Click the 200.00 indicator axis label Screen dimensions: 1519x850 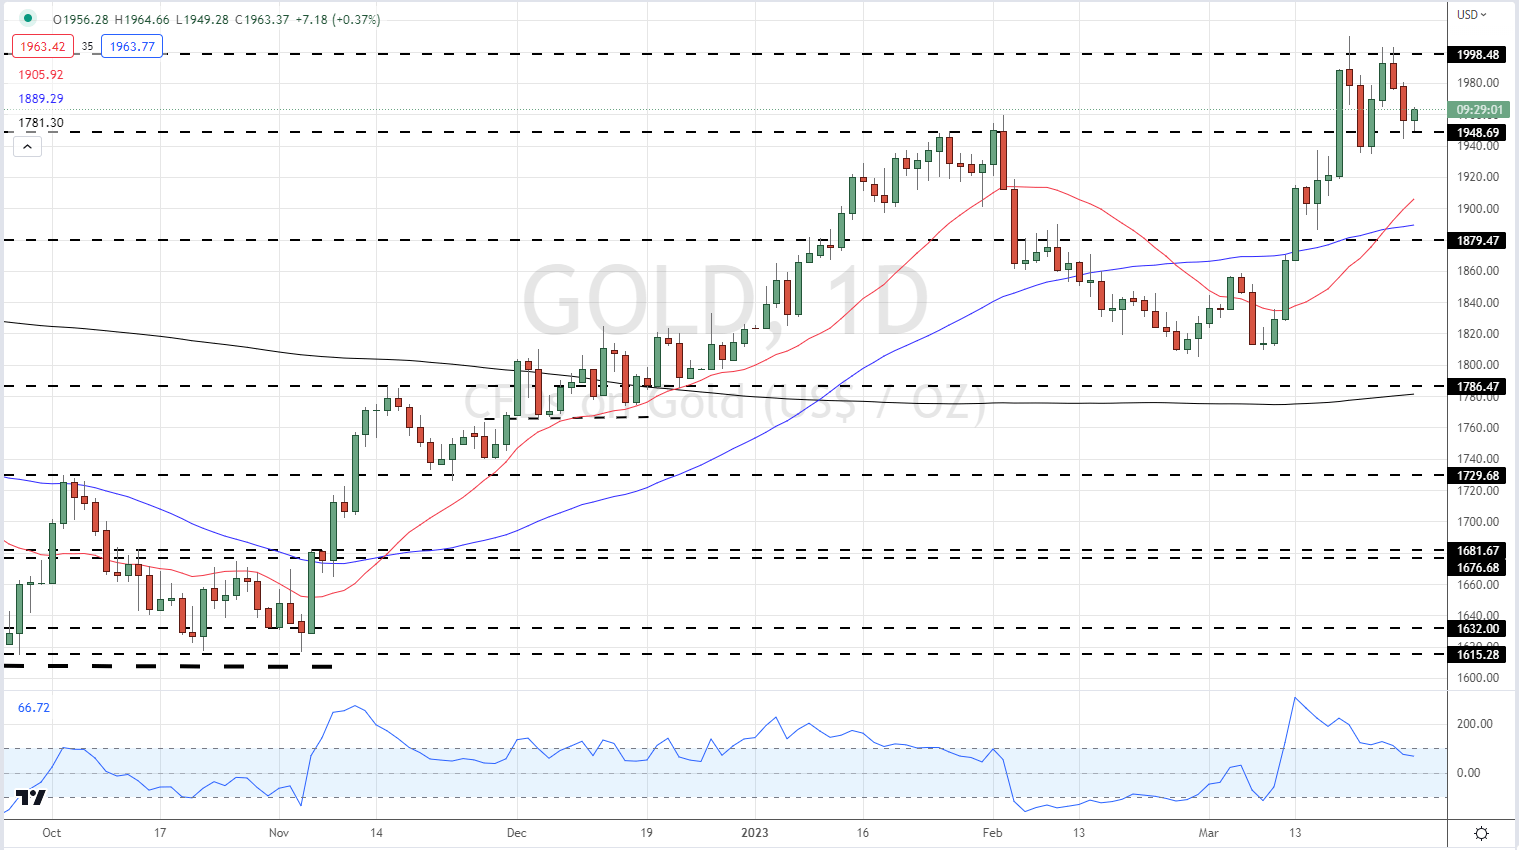(1474, 724)
